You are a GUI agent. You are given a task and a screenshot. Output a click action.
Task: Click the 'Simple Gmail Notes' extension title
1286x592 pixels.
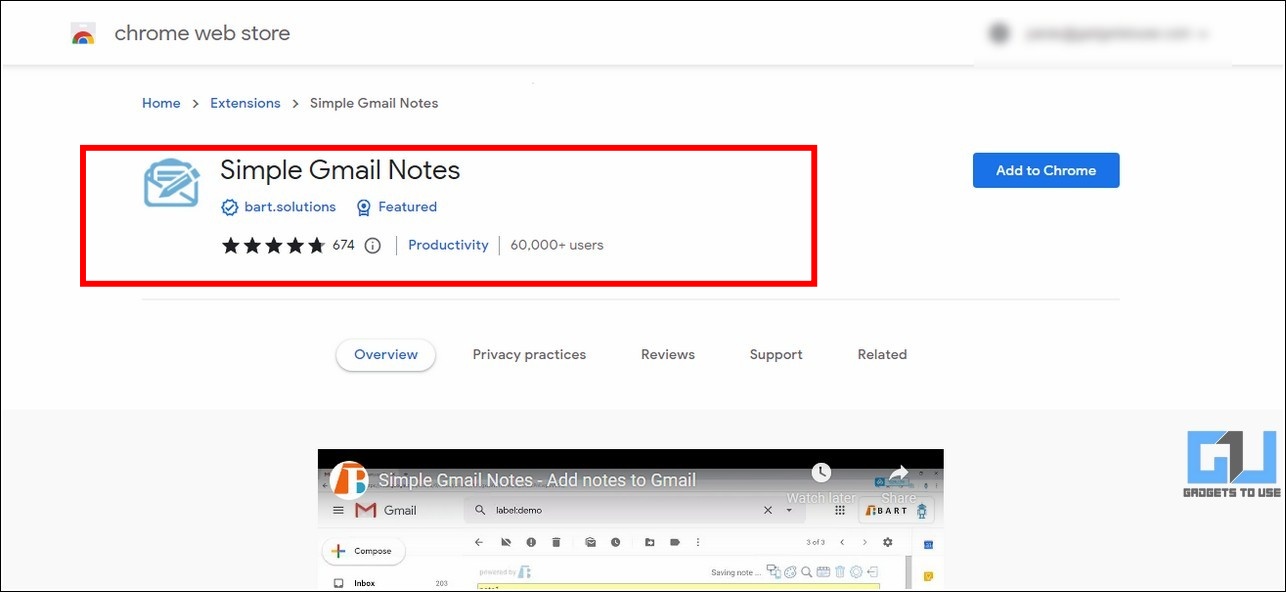(x=340, y=170)
